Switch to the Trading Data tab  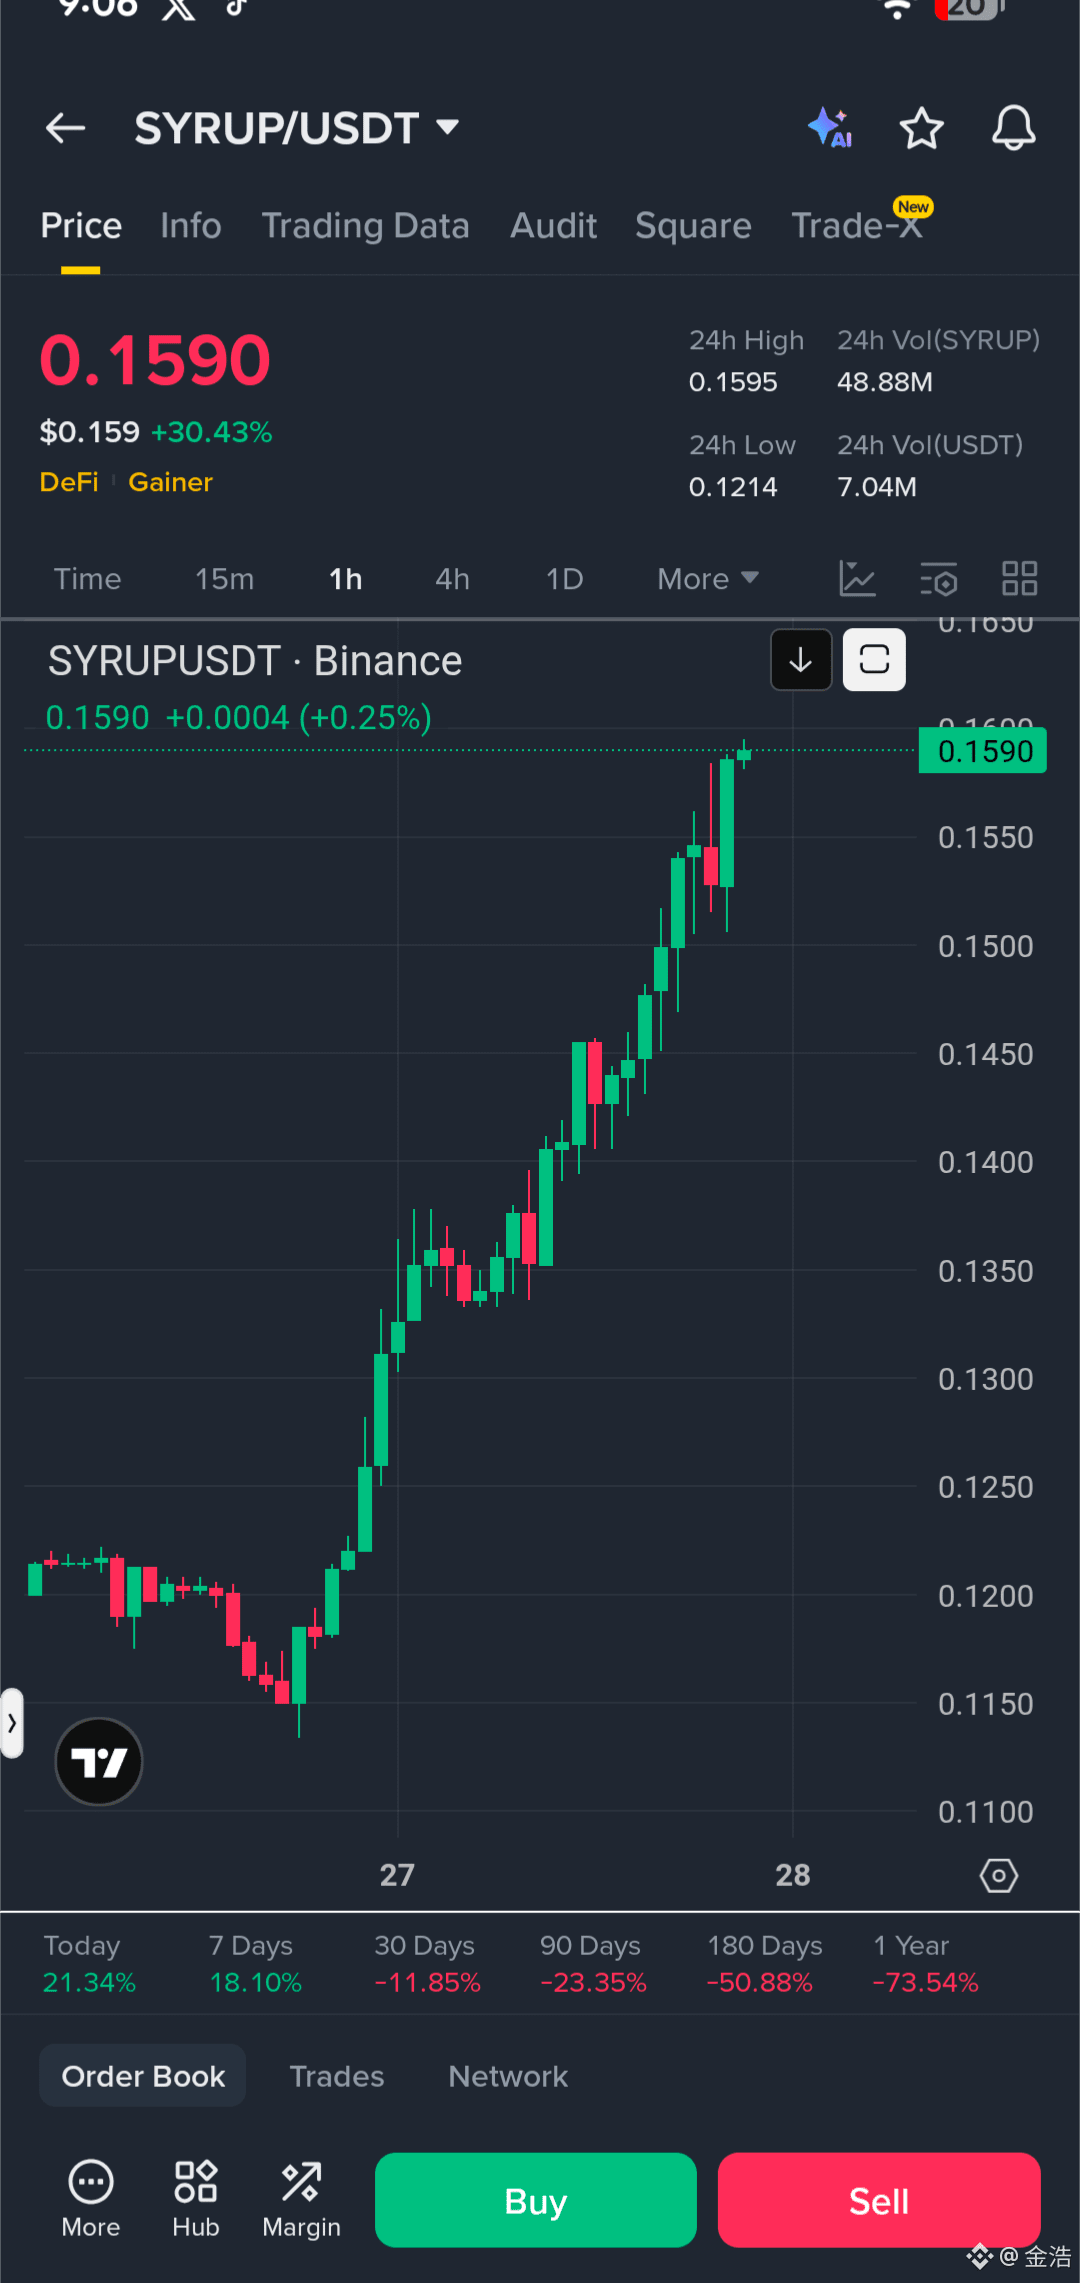[x=365, y=226]
